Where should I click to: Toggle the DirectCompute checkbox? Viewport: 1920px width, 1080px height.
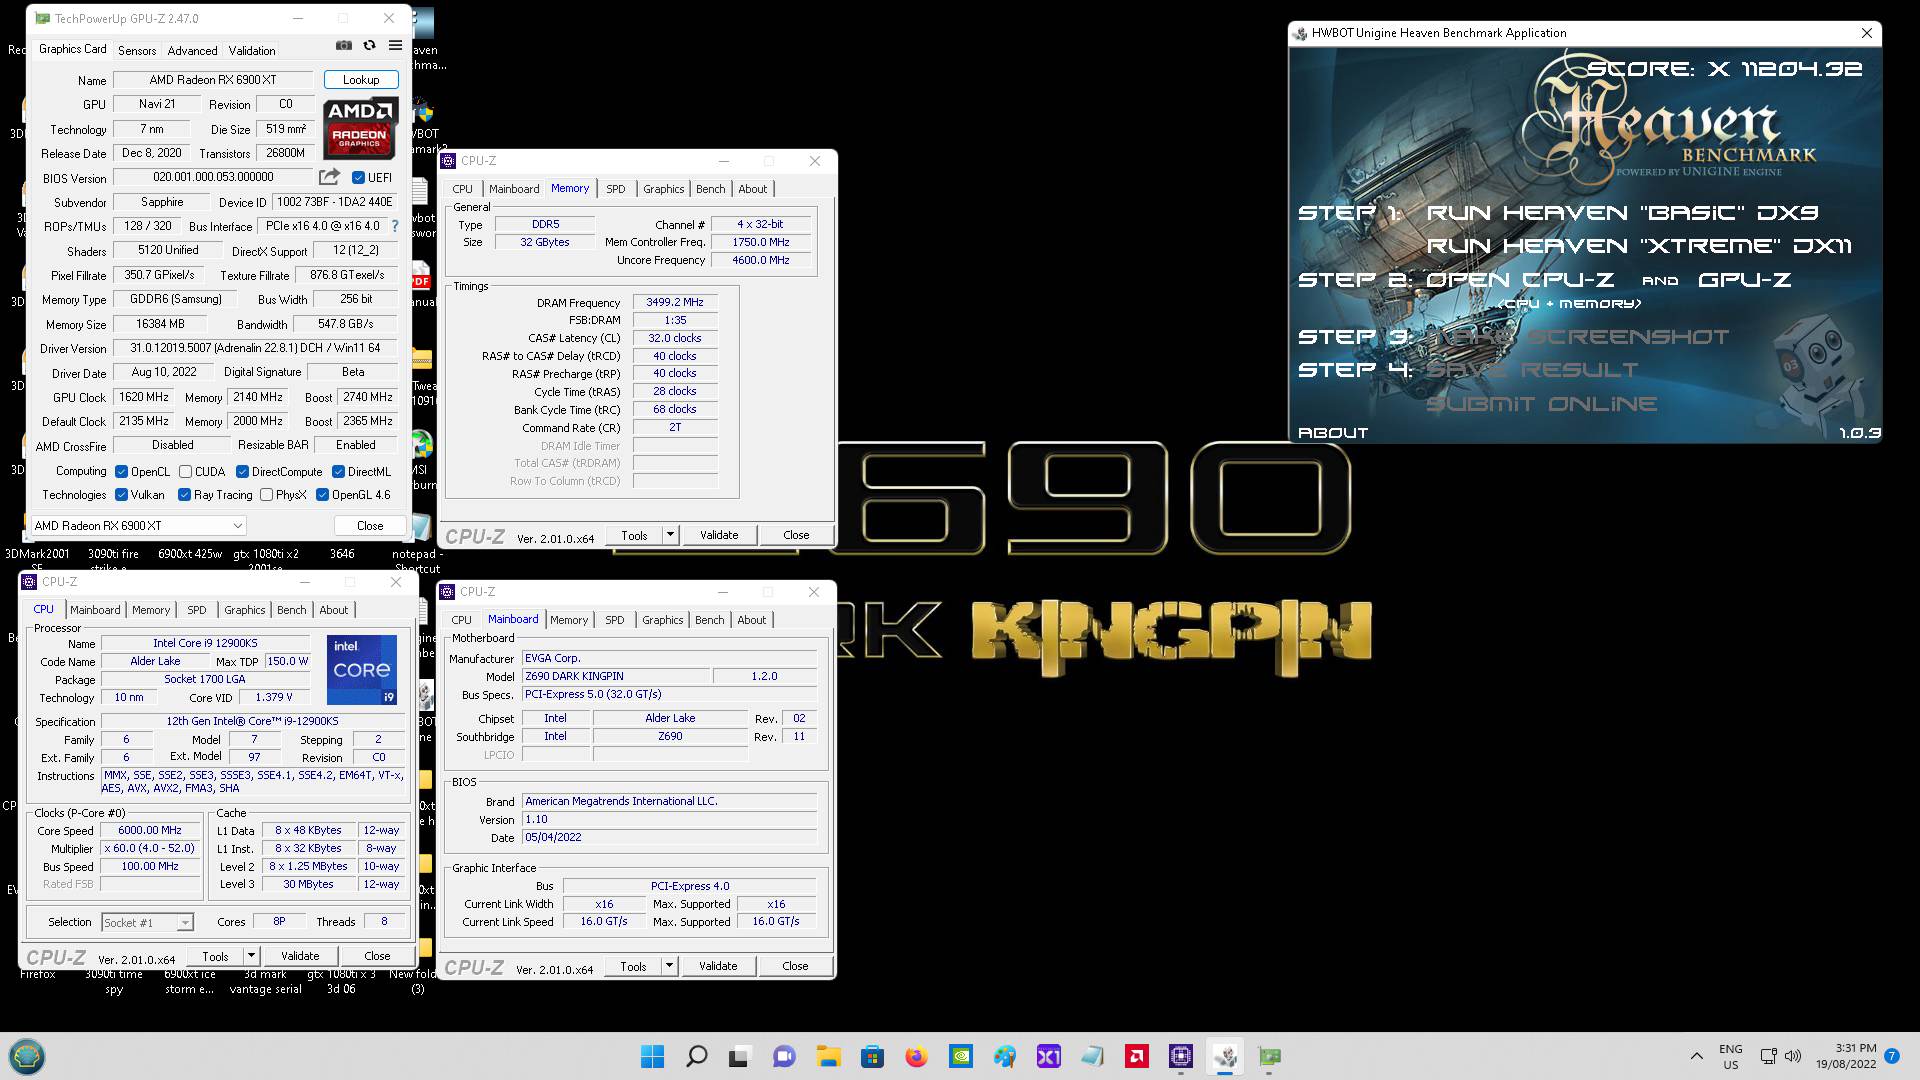pyautogui.click(x=242, y=472)
